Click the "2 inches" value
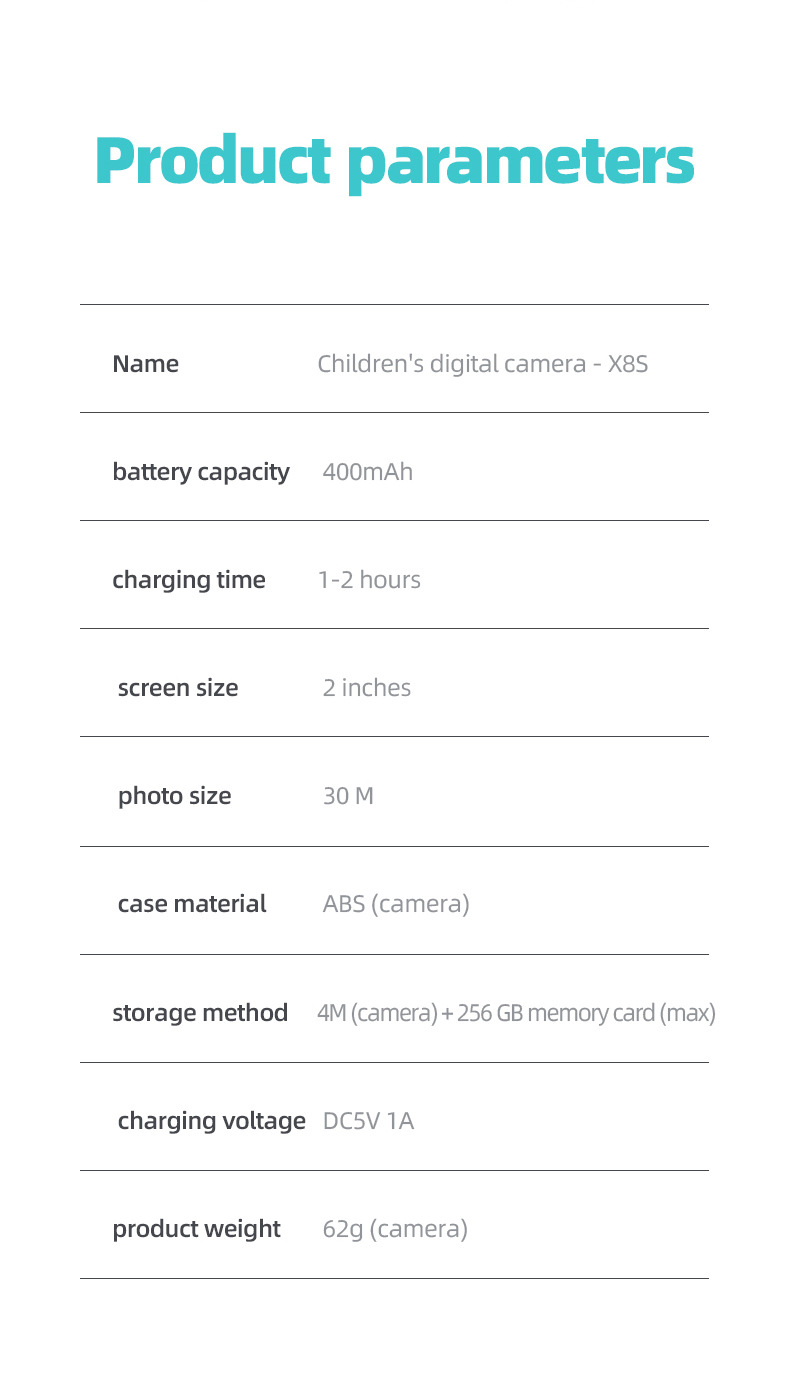 point(367,688)
